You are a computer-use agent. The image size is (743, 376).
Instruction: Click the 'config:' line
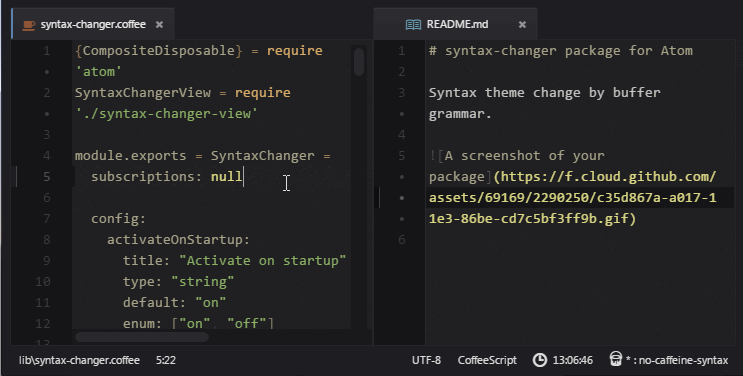tap(118, 219)
